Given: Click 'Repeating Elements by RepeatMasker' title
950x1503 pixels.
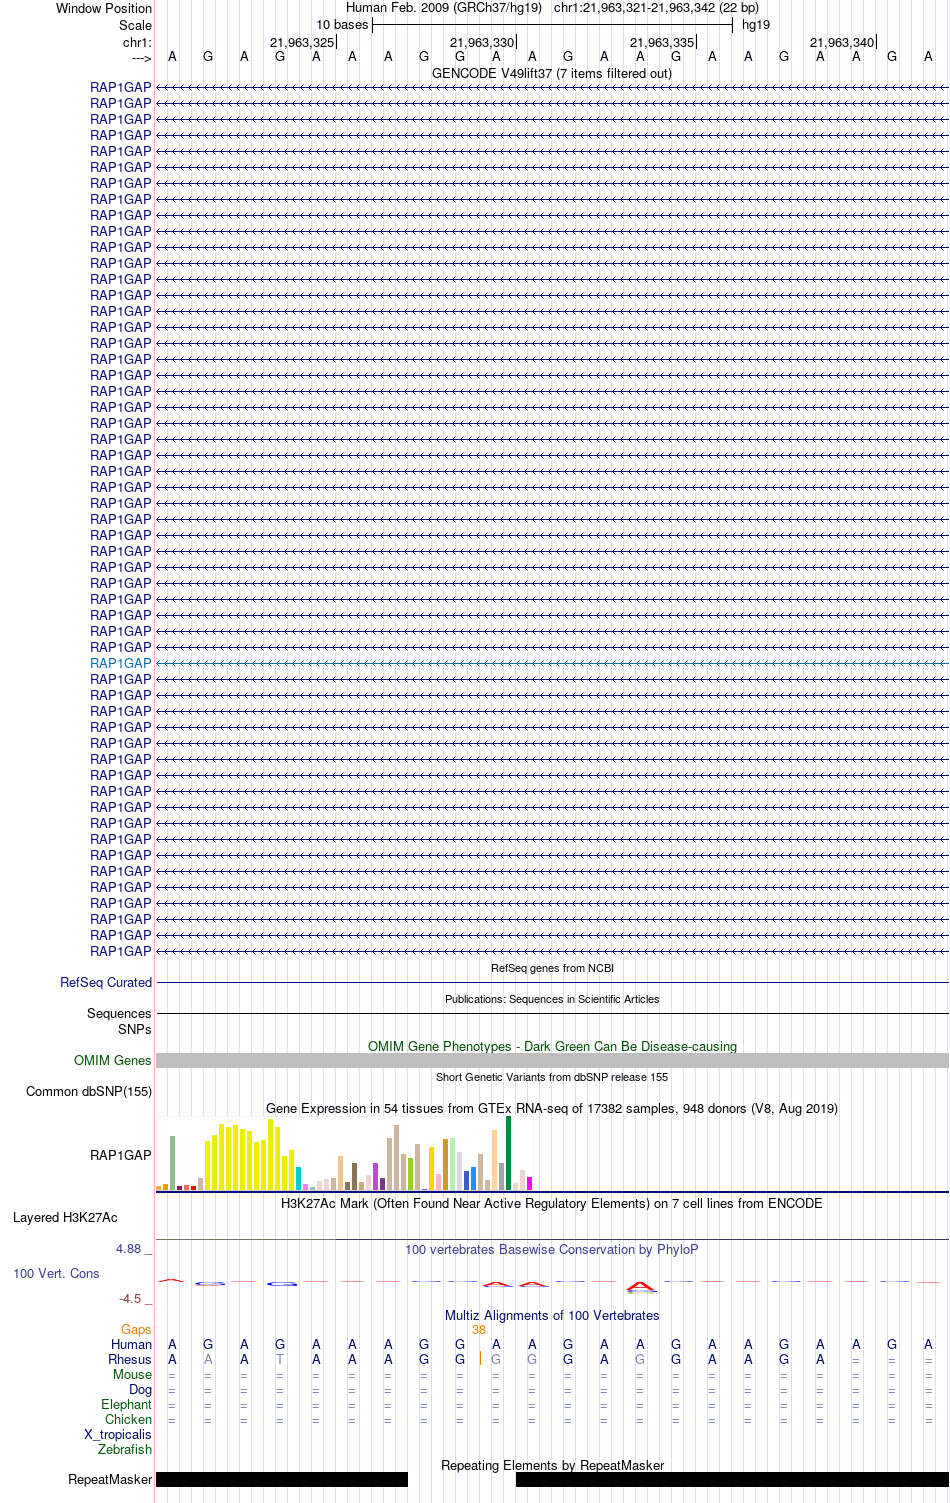Looking at the screenshot, I should (x=552, y=1466).
